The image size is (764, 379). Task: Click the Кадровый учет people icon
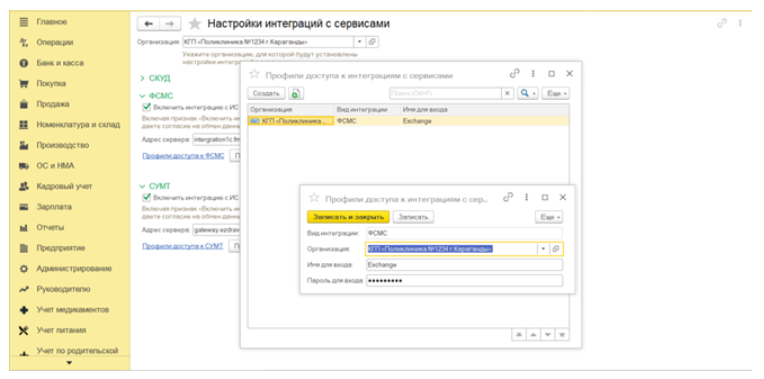coord(23,186)
